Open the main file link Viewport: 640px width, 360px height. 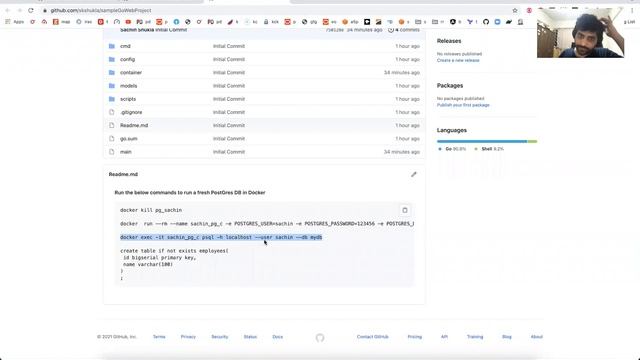pos(126,152)
